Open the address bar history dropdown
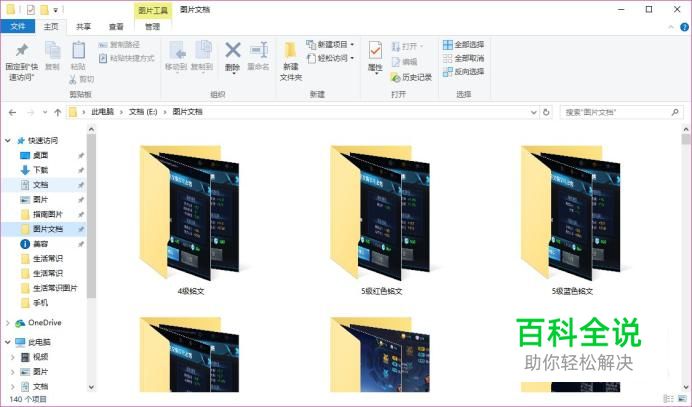The height and width of the screenshot is (407, 692). pos(534,113)
